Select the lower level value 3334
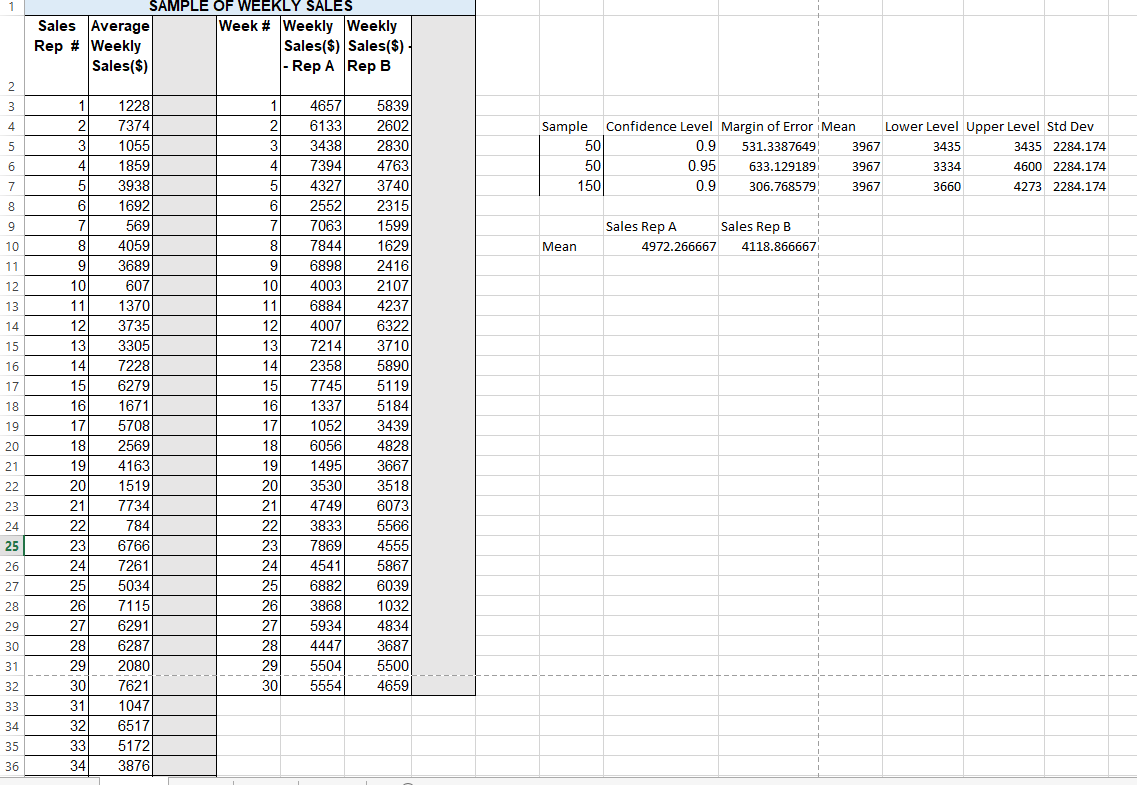 coord(922,166)
